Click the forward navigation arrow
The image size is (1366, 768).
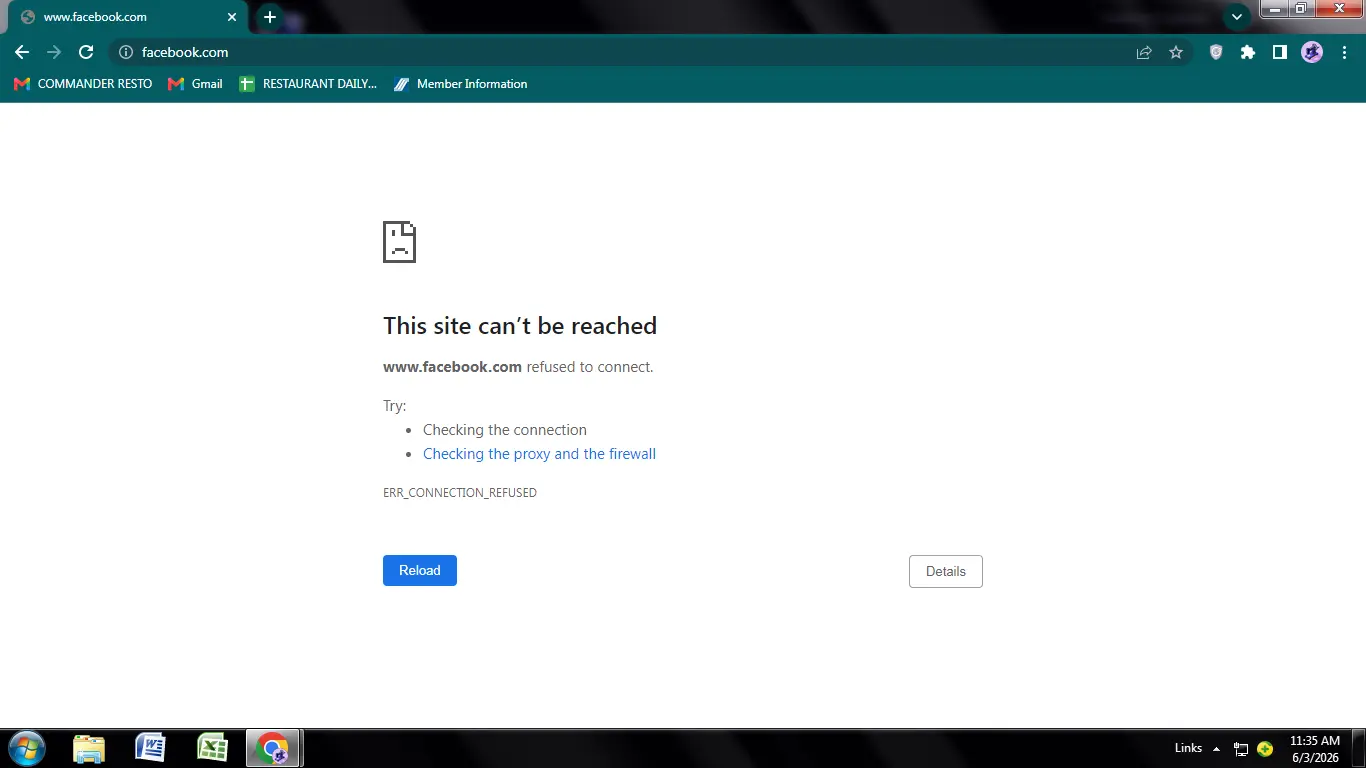tap(54, 52)
